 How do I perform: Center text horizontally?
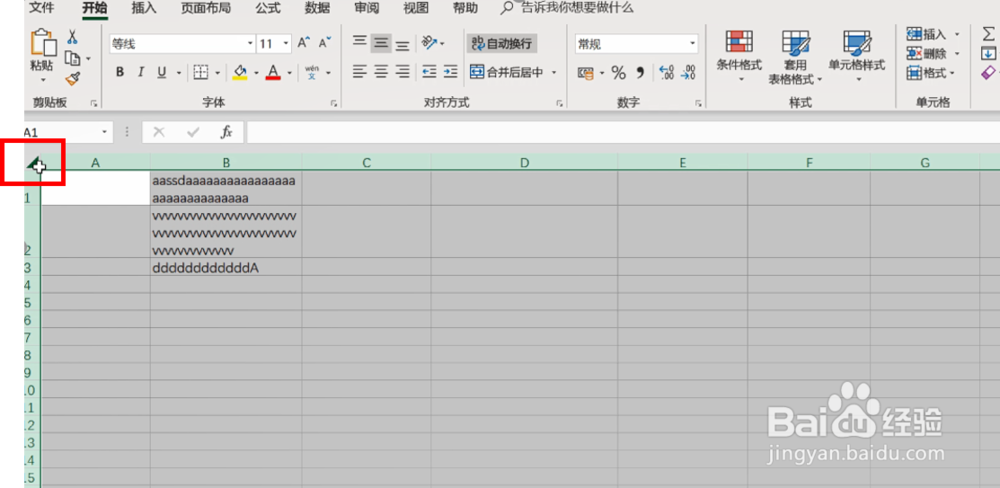pyautogui.click(x=381, y=72)
